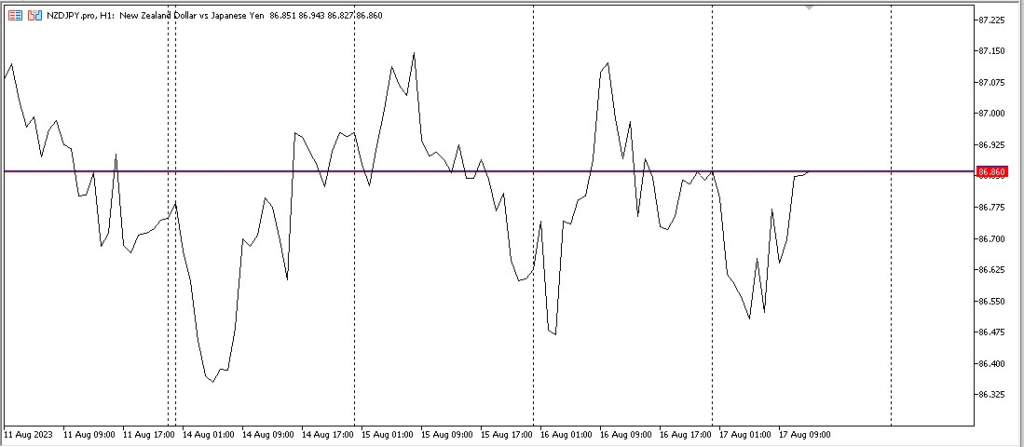Click the 14 Aug 01:00 time label
Screen dimensions: 1024x447
click(x=209, y=435)
